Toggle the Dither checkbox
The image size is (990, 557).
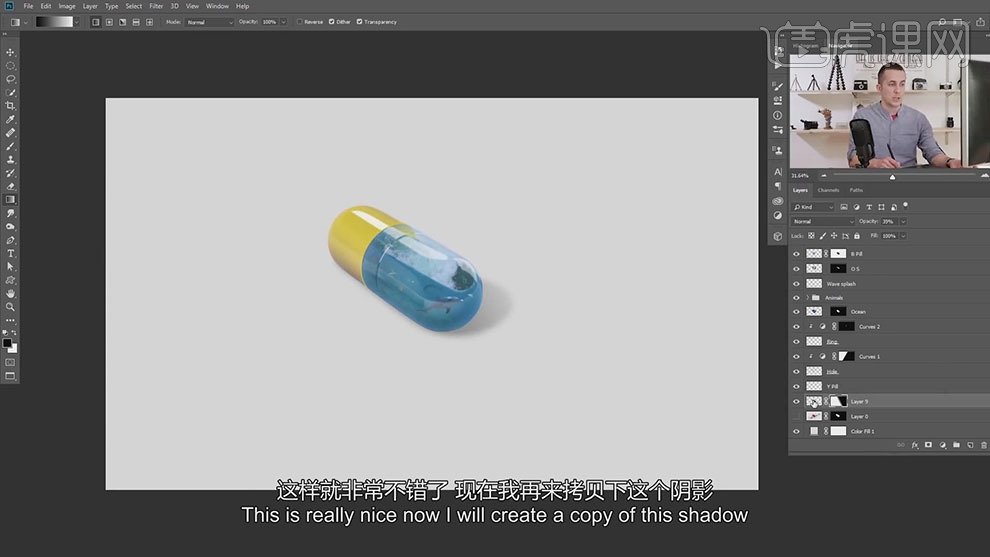pos(331,22)
